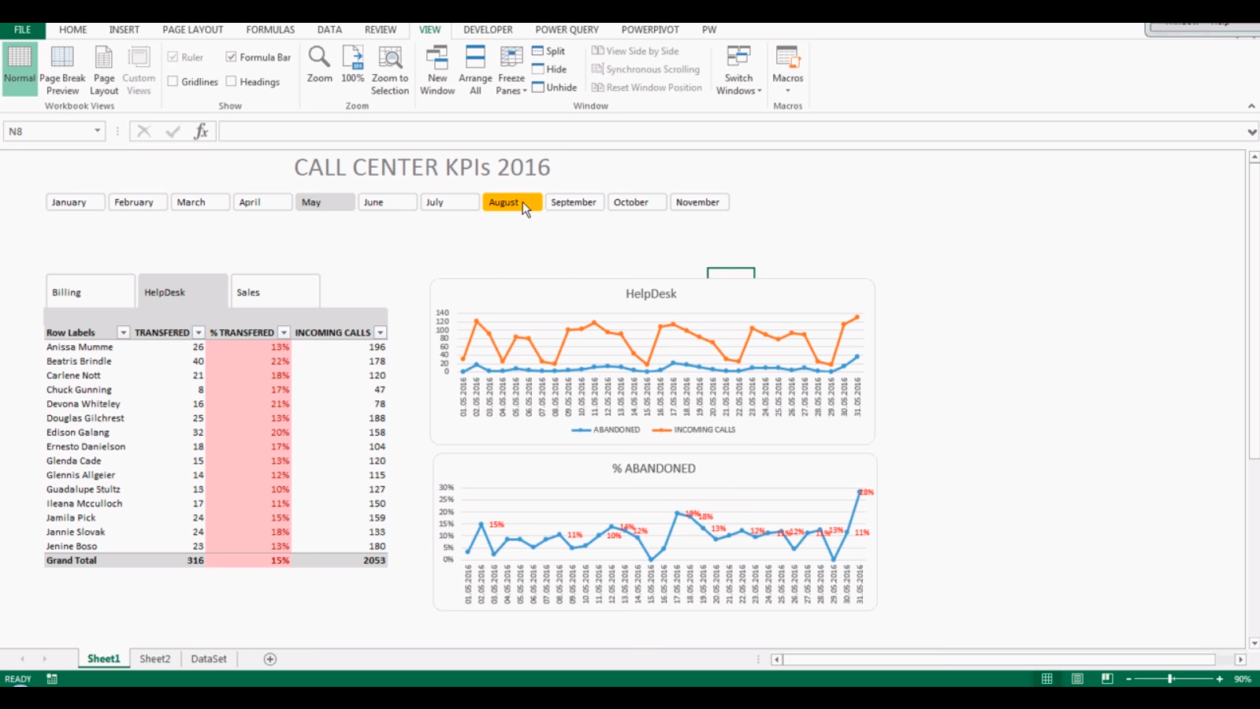
Task: Switch to Normal view in status bar
Action: (x=1047, y=679)
